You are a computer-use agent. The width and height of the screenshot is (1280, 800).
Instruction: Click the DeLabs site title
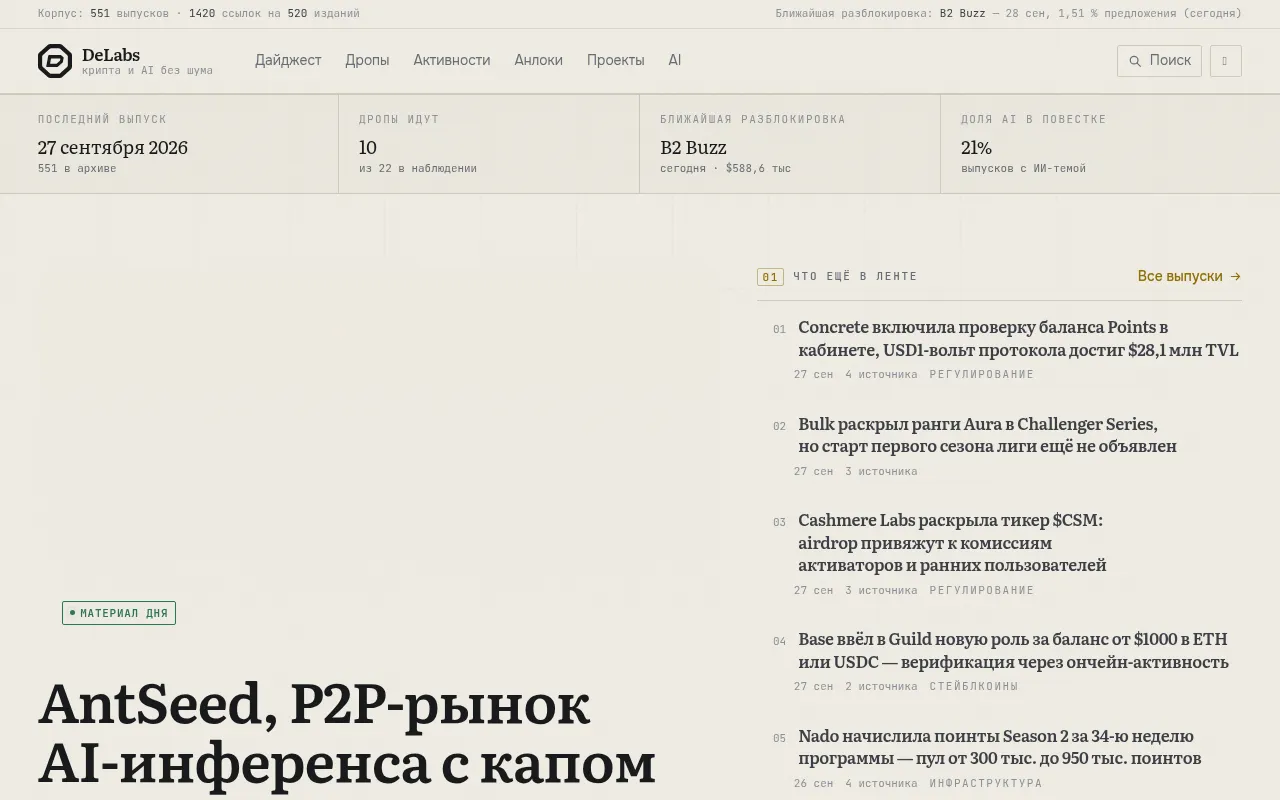[111, 55]
